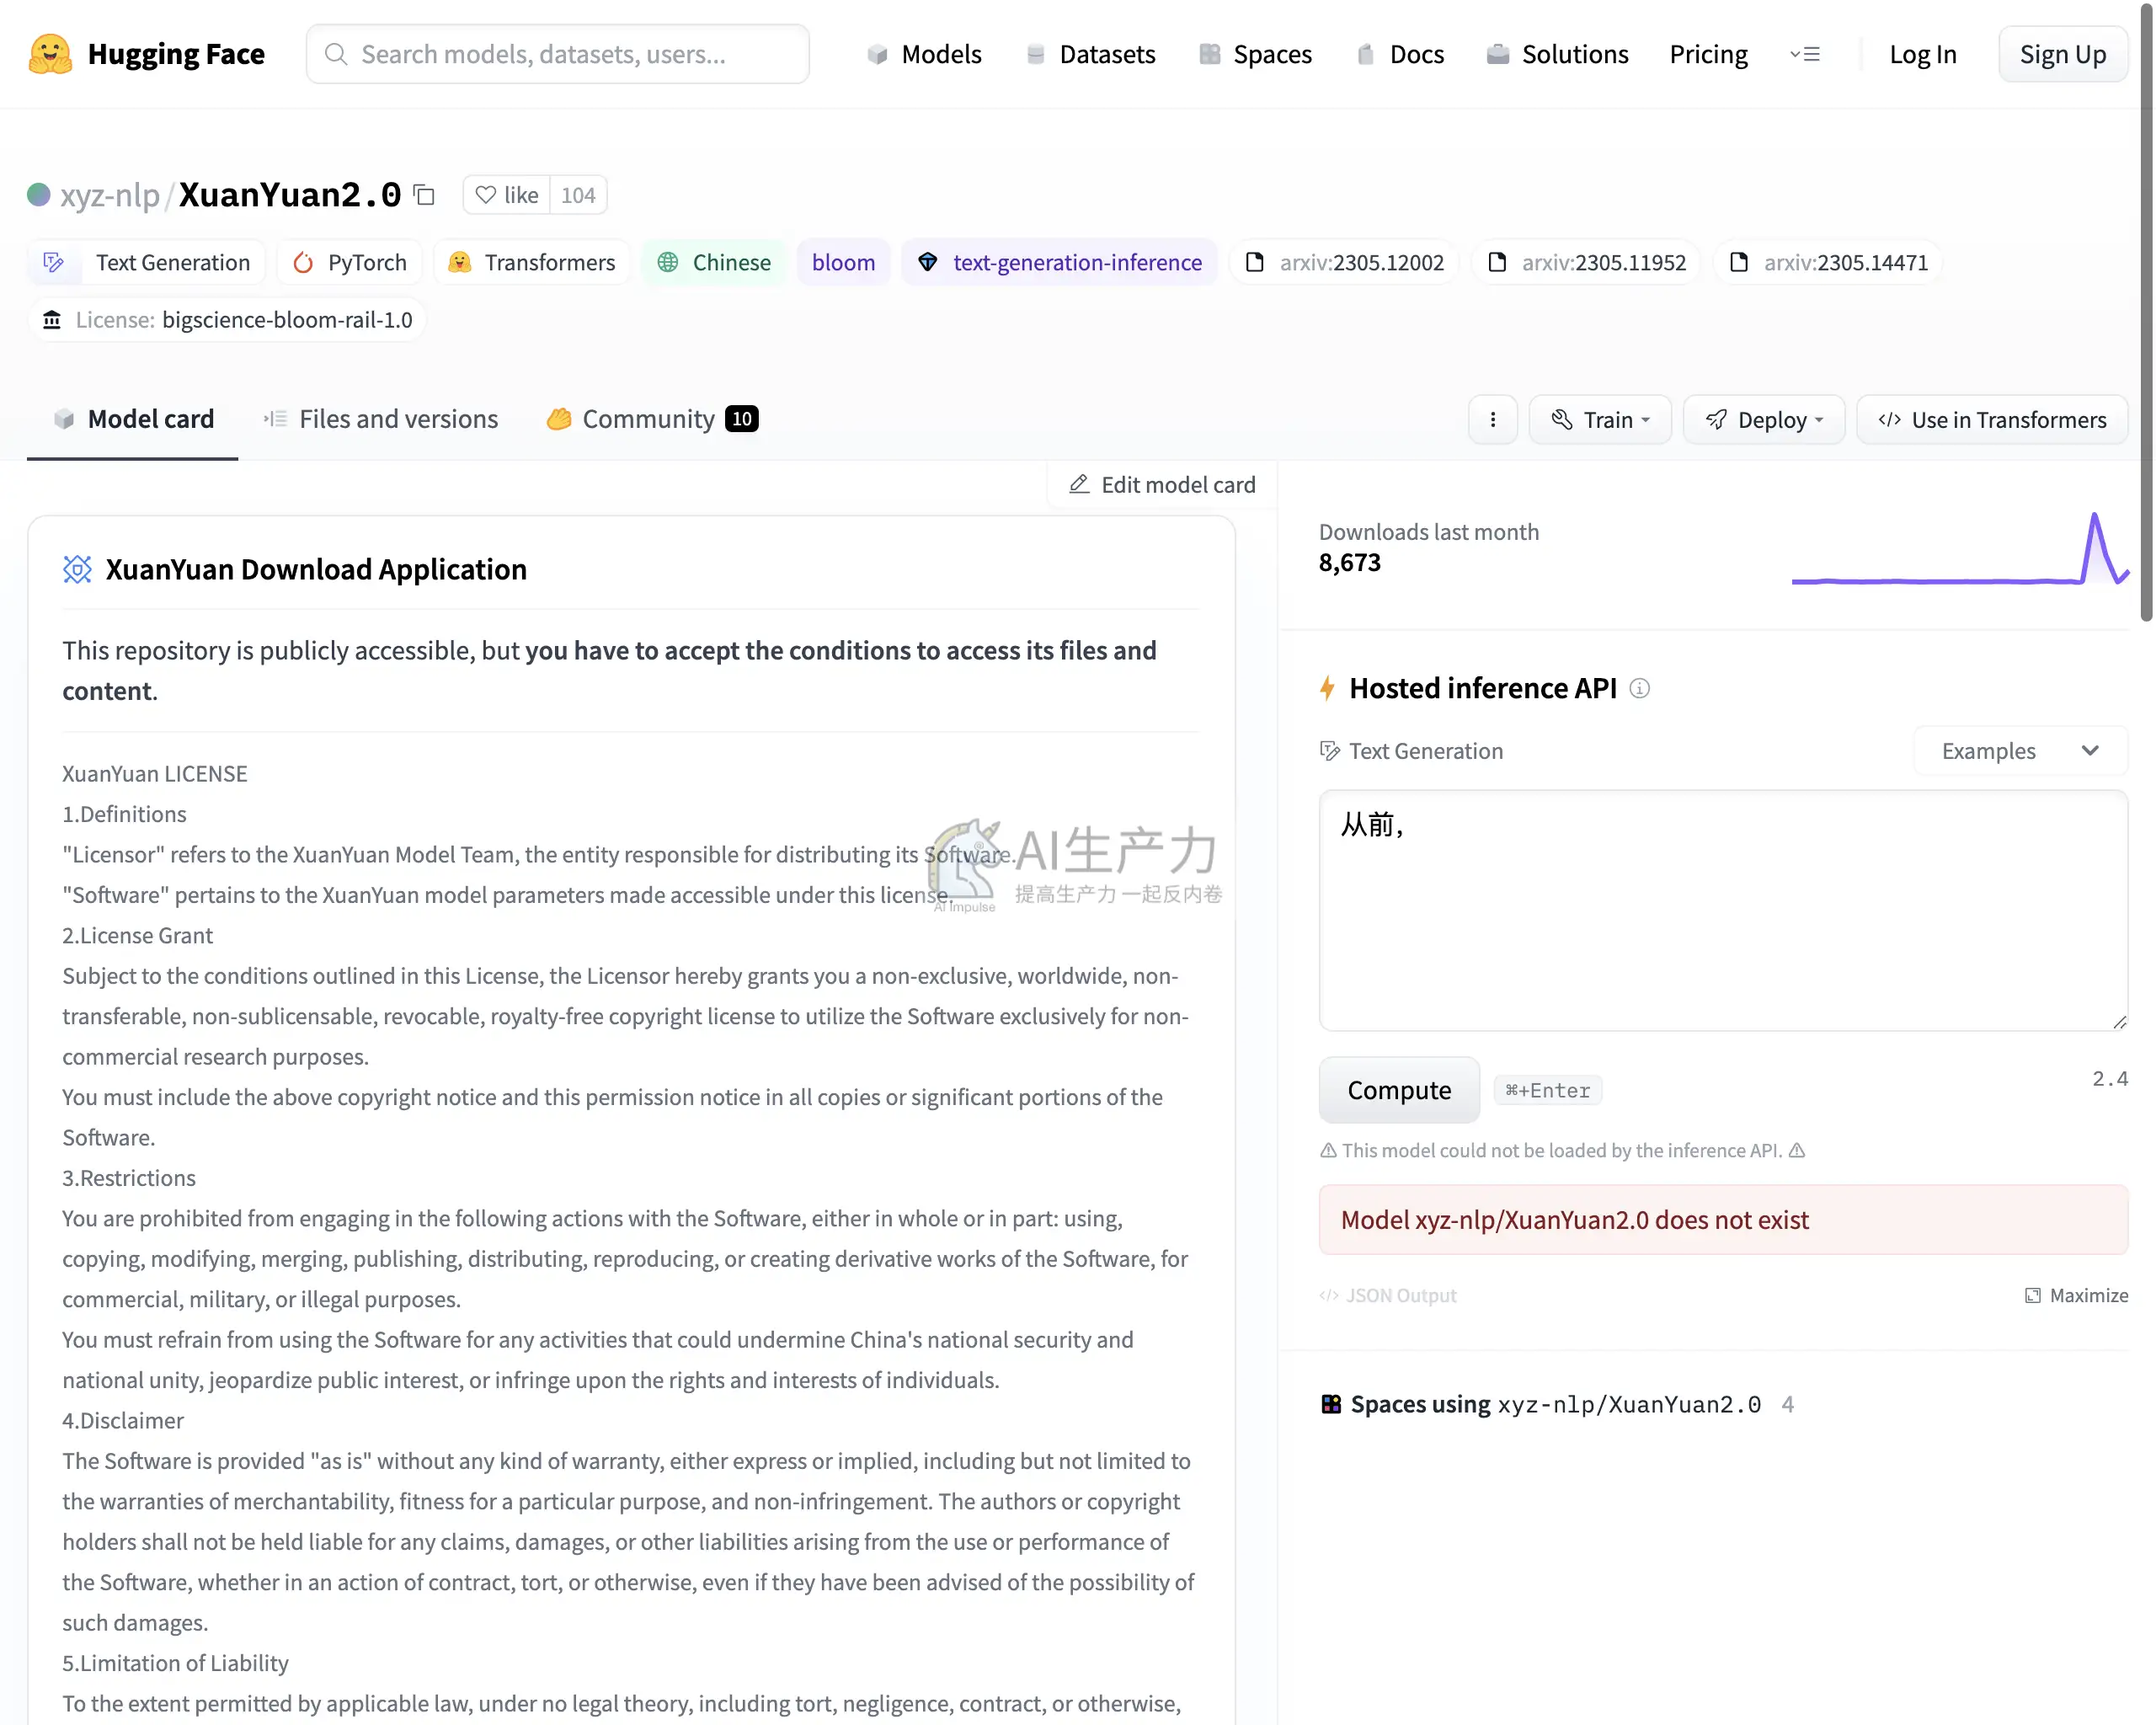Click the JSON Output code icon
2156x1725 pixels.
pos(1329,1296)
